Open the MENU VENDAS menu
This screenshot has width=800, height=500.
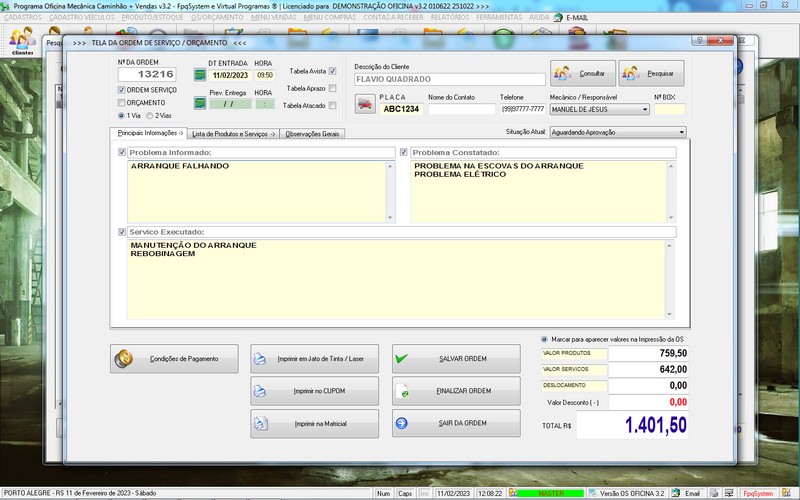point(273,17)
